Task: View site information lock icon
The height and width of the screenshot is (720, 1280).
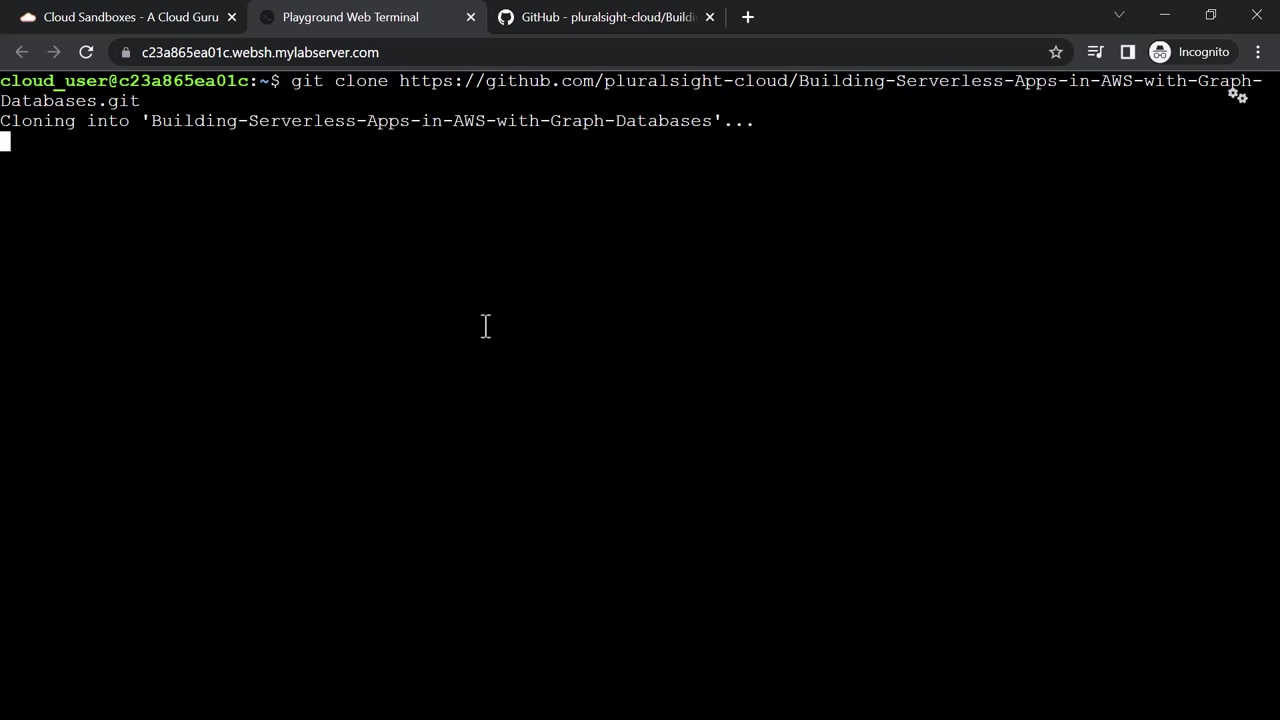Action: pos(125,52)
